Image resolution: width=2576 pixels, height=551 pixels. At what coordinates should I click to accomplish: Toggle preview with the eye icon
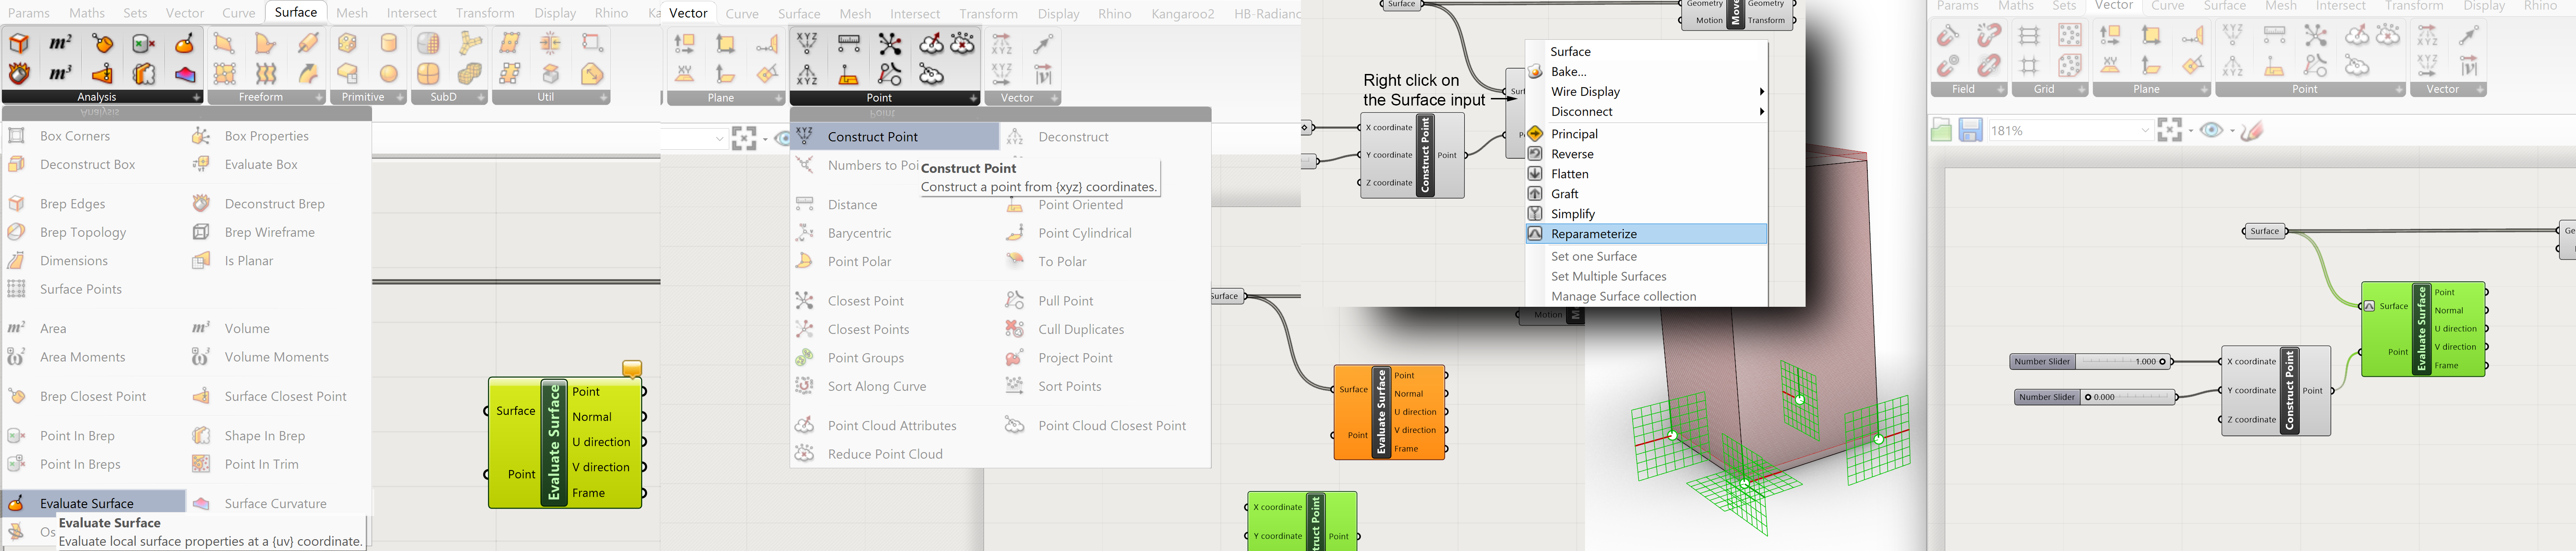click(2212, 130)
